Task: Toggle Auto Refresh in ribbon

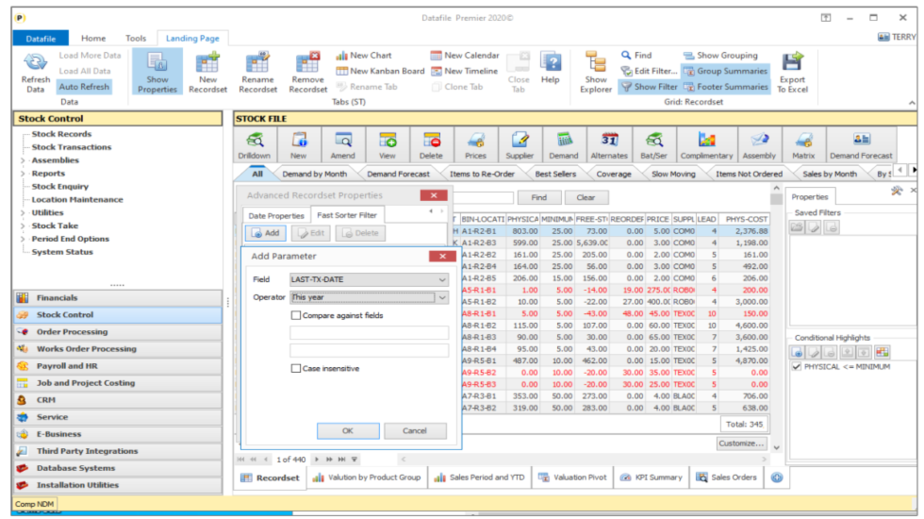Action: [x=84, y=87]
